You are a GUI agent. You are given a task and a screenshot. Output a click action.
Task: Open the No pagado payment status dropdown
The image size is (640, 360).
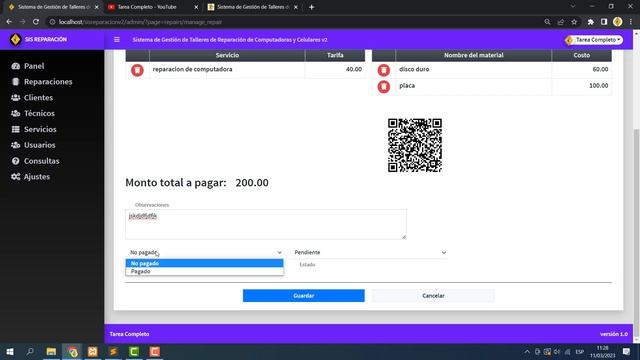tap(204, 253)
